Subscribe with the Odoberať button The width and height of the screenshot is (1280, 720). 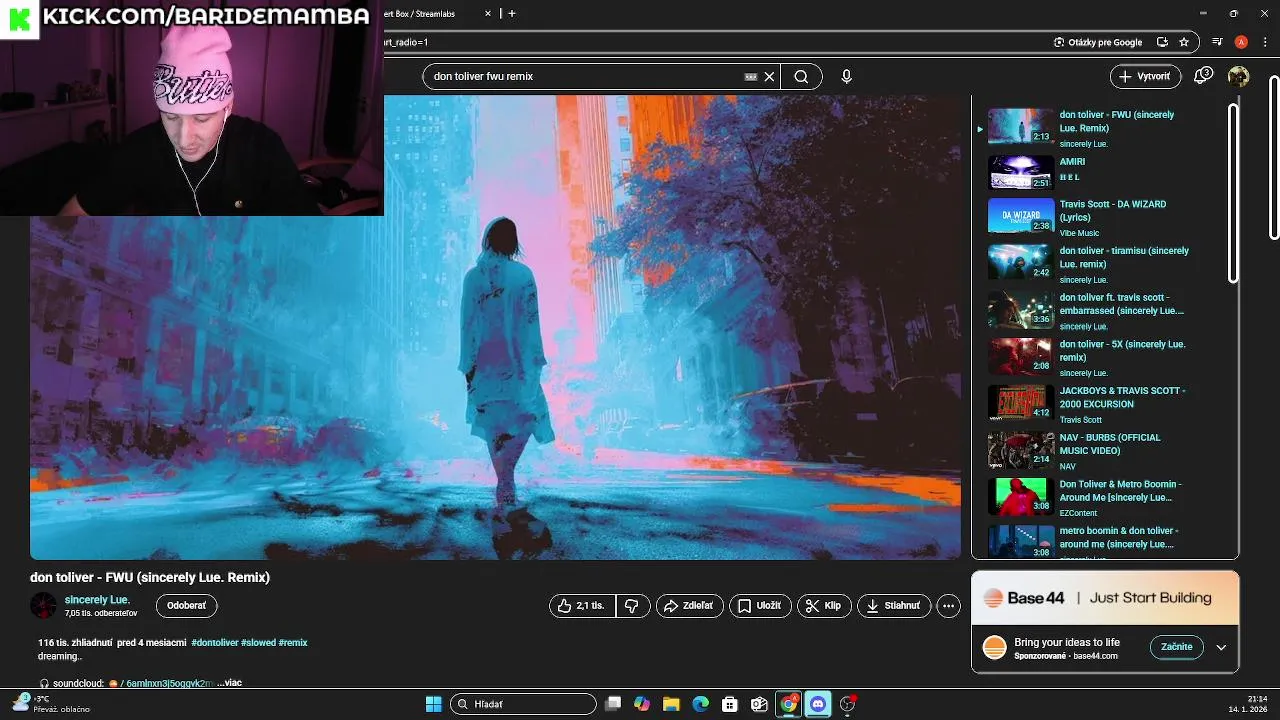tap(186, 605)
